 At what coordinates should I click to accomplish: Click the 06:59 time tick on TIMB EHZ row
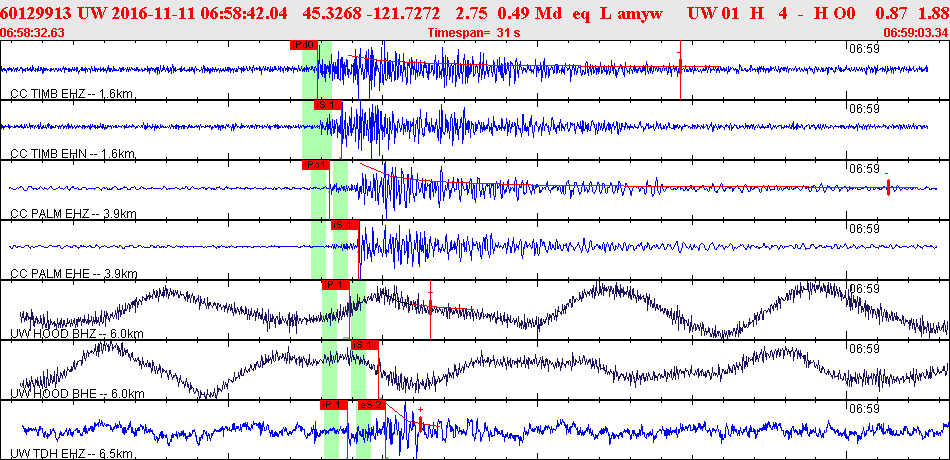[x=863, y=49]
